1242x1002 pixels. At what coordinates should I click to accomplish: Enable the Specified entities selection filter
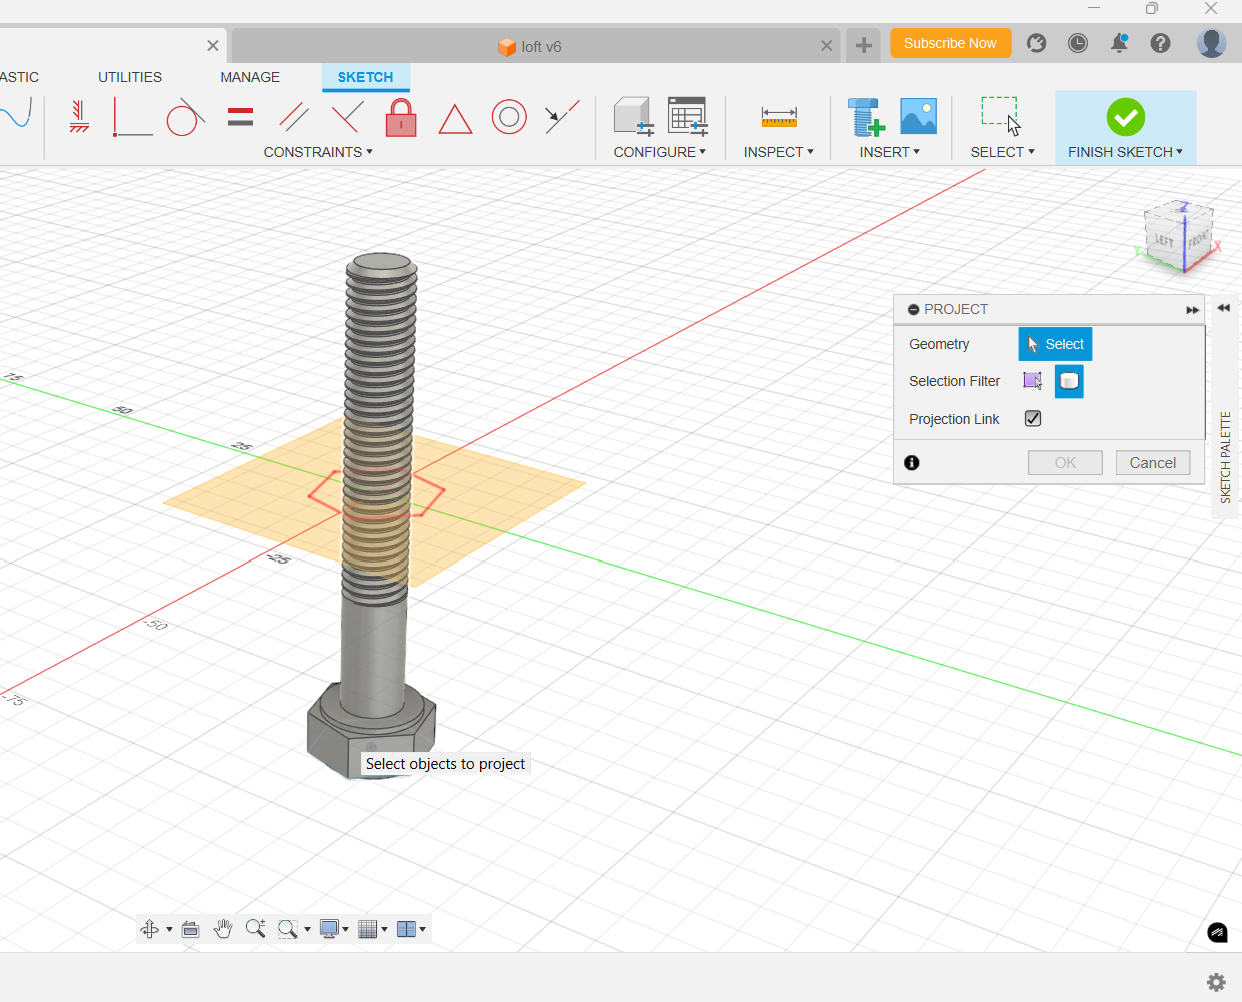coord(1033,381)
